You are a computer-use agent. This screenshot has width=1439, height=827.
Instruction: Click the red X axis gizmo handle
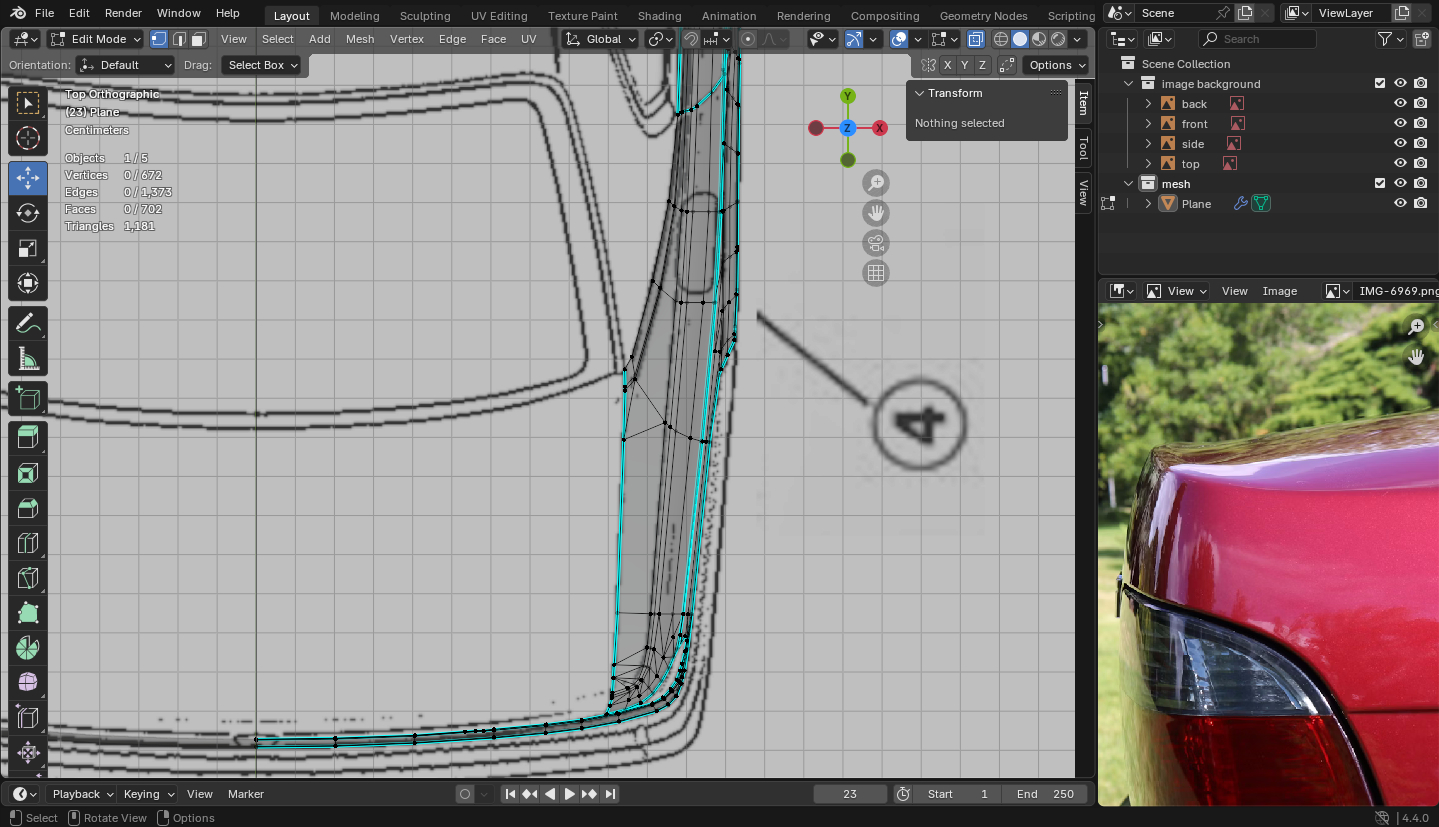point(880,128)
